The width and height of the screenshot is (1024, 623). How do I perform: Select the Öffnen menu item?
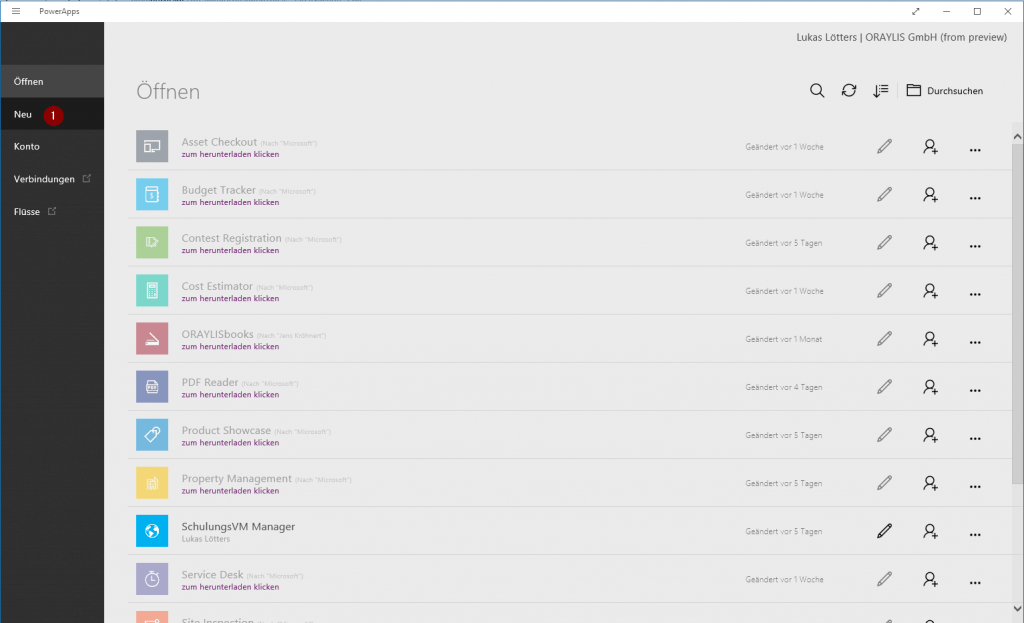52,82
